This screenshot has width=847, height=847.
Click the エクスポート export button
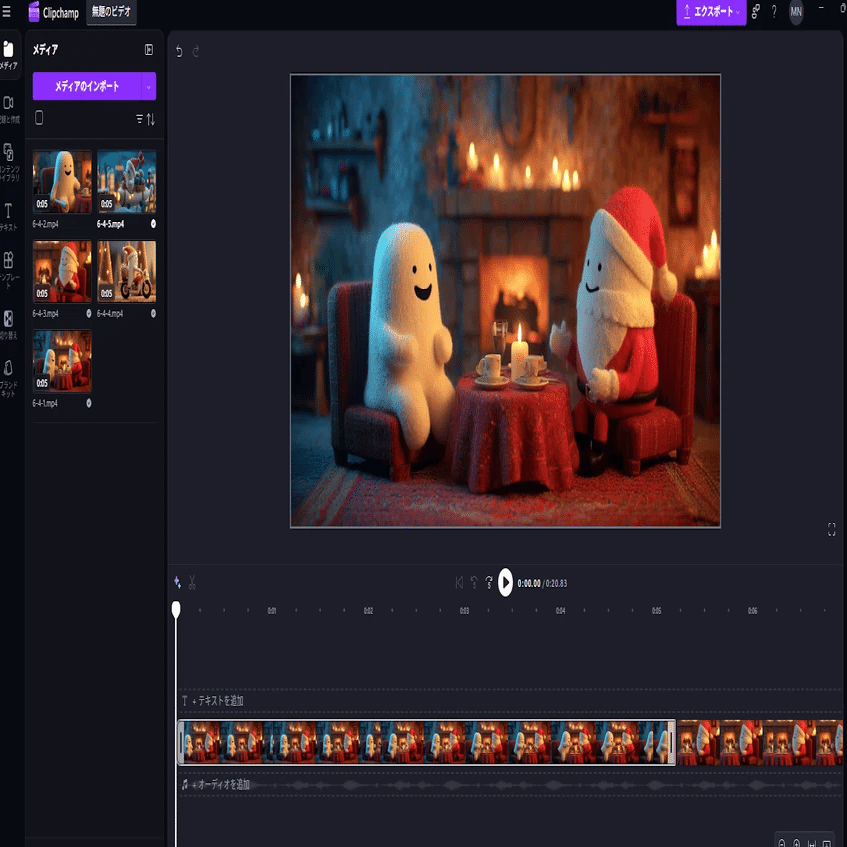click(707, 11)
